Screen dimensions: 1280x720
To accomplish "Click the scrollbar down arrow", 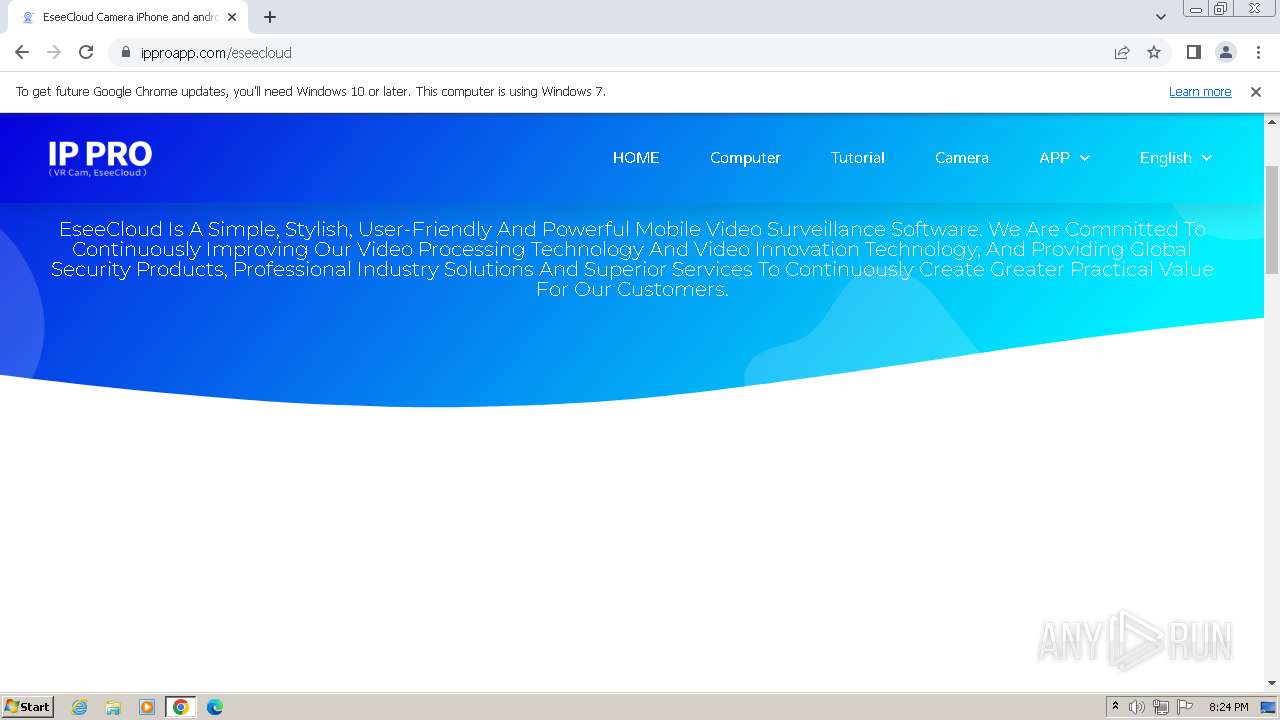I will tap(1272, 683).
